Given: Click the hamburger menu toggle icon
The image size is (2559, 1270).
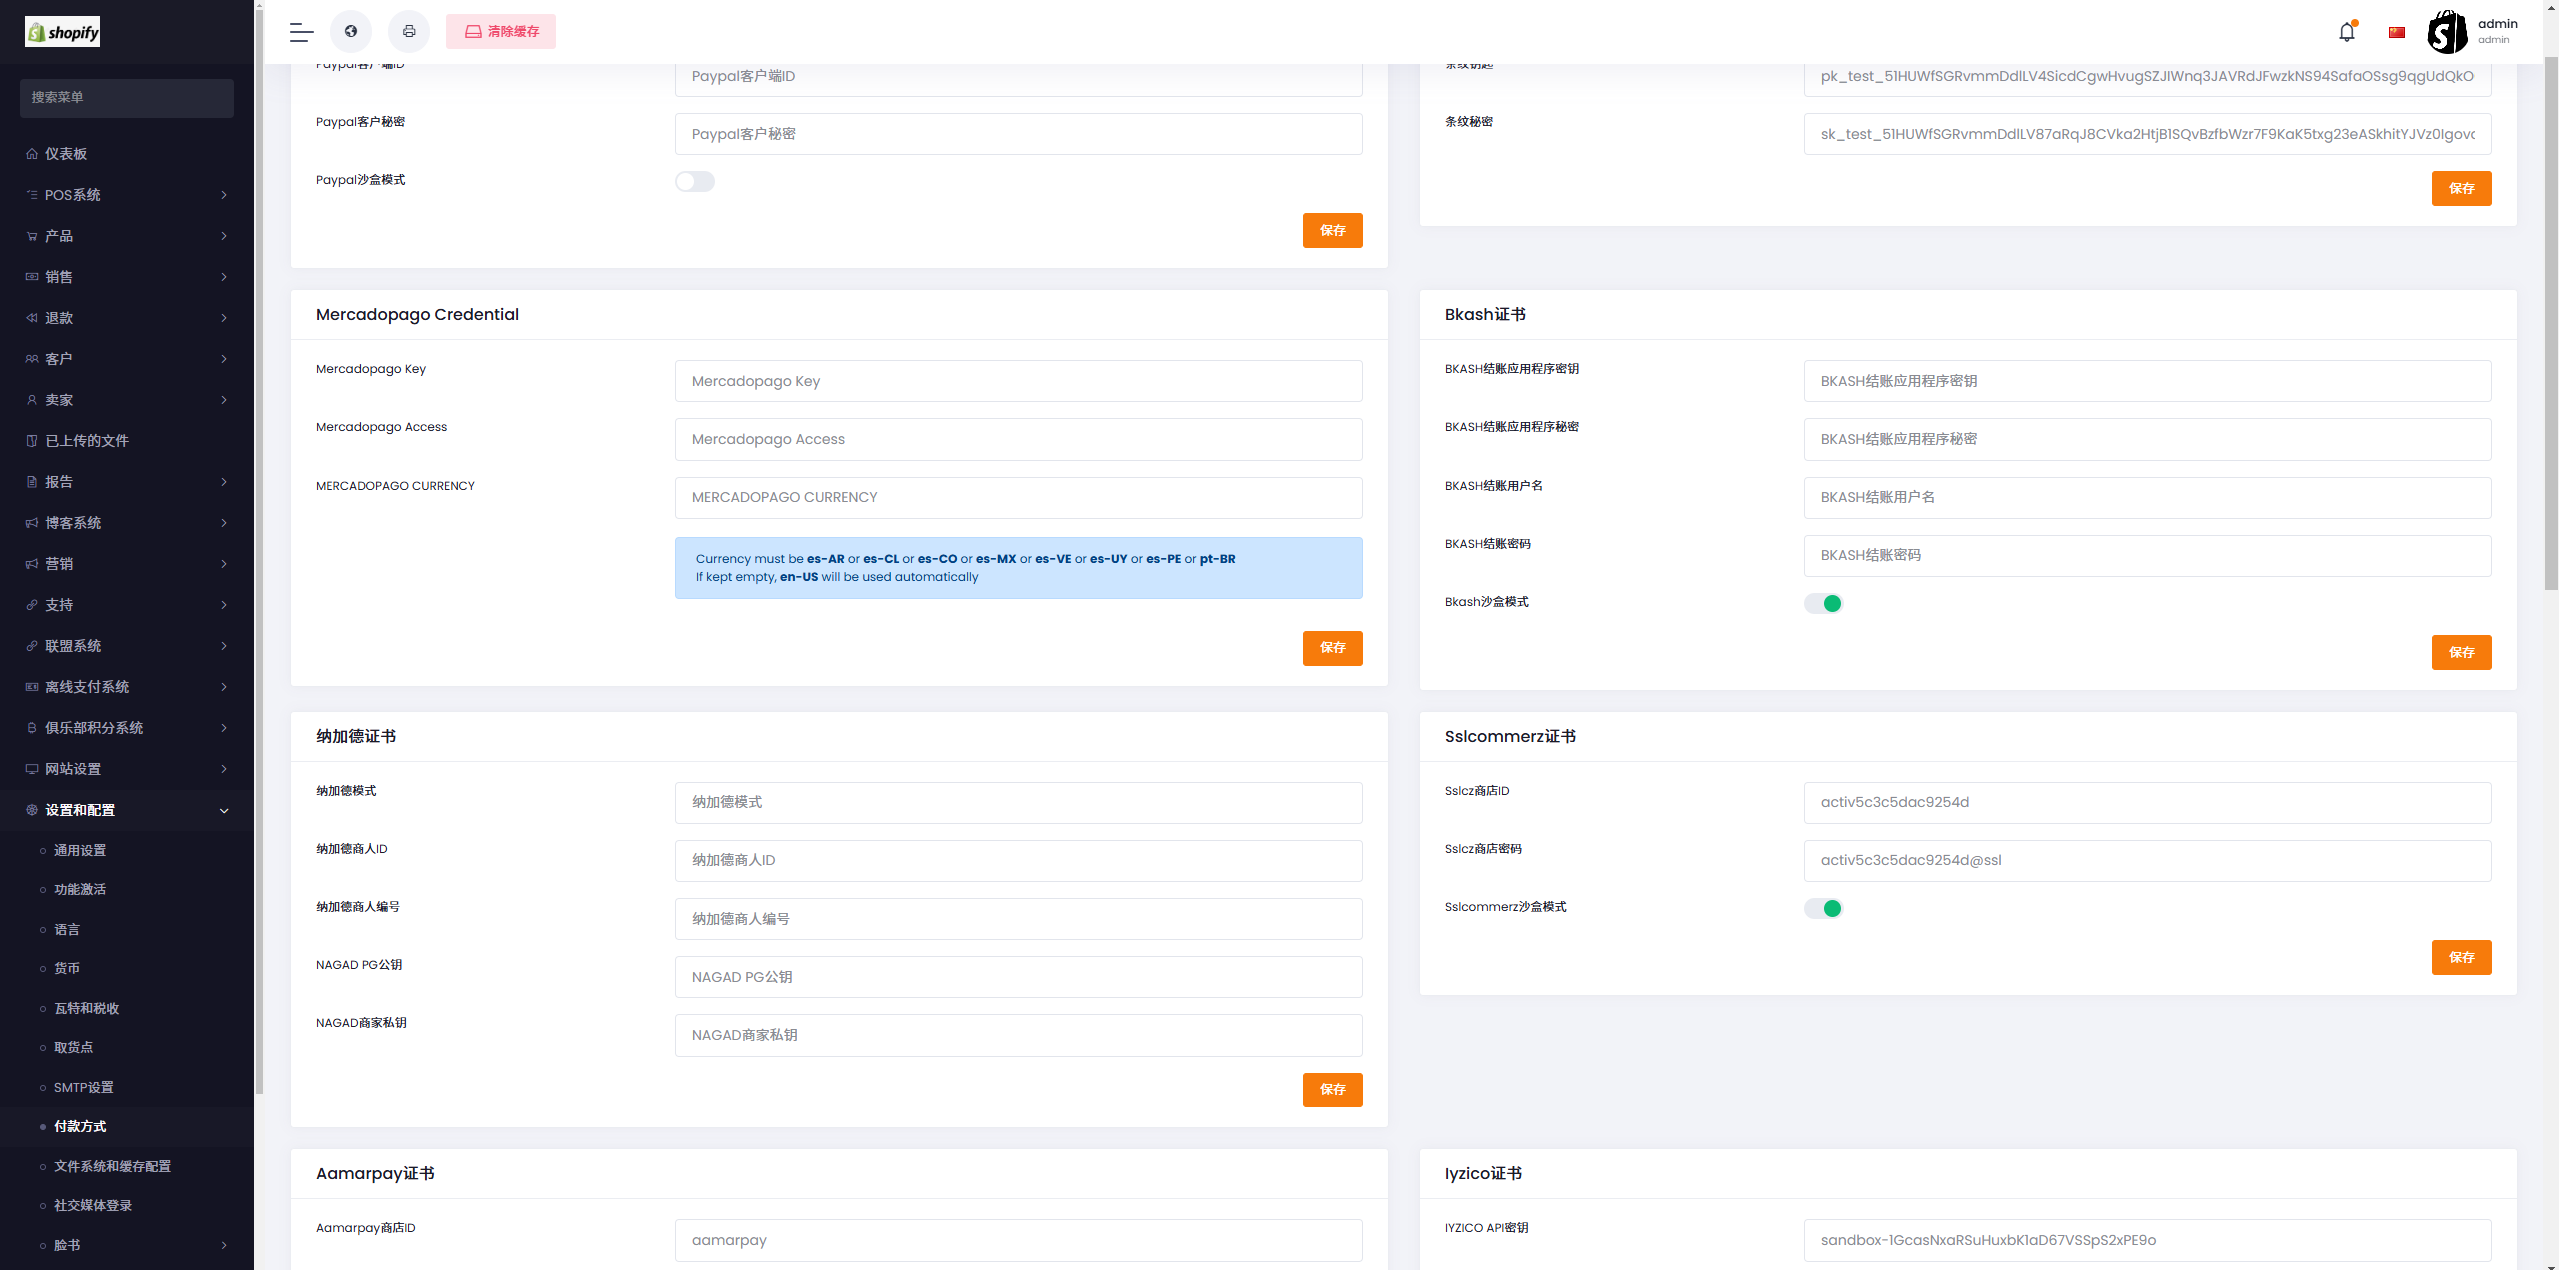Looking at the screenshot, I should pyautogui.click(x=301, y=32).
